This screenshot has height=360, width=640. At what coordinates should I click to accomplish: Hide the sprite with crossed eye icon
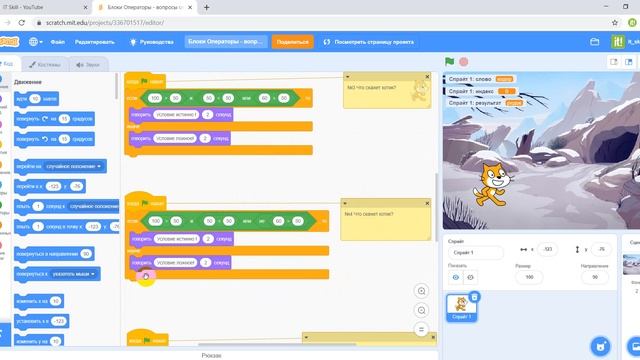point(470,277)
